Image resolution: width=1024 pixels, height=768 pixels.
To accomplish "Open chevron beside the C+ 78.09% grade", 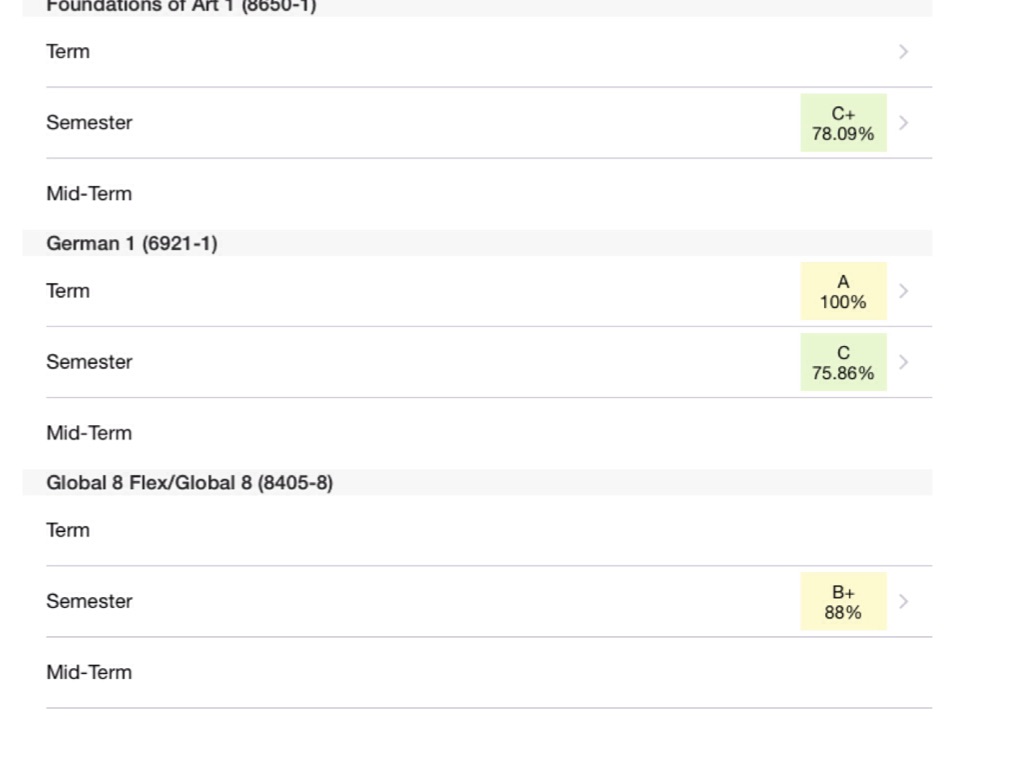I will tap(903, 123).
